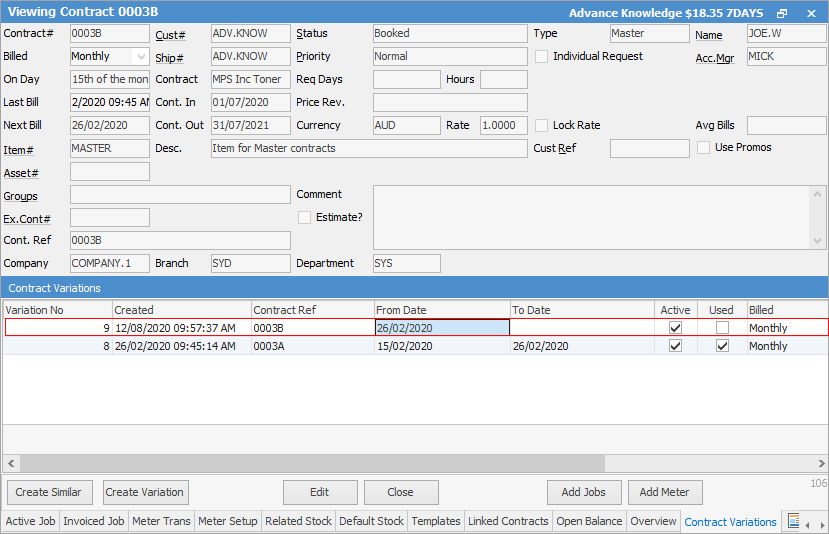Image resolution: width=829 pixels, height=534 pixels.
Task: Open the Billed Monthly dropdown
Action: [x=140, y=57]
